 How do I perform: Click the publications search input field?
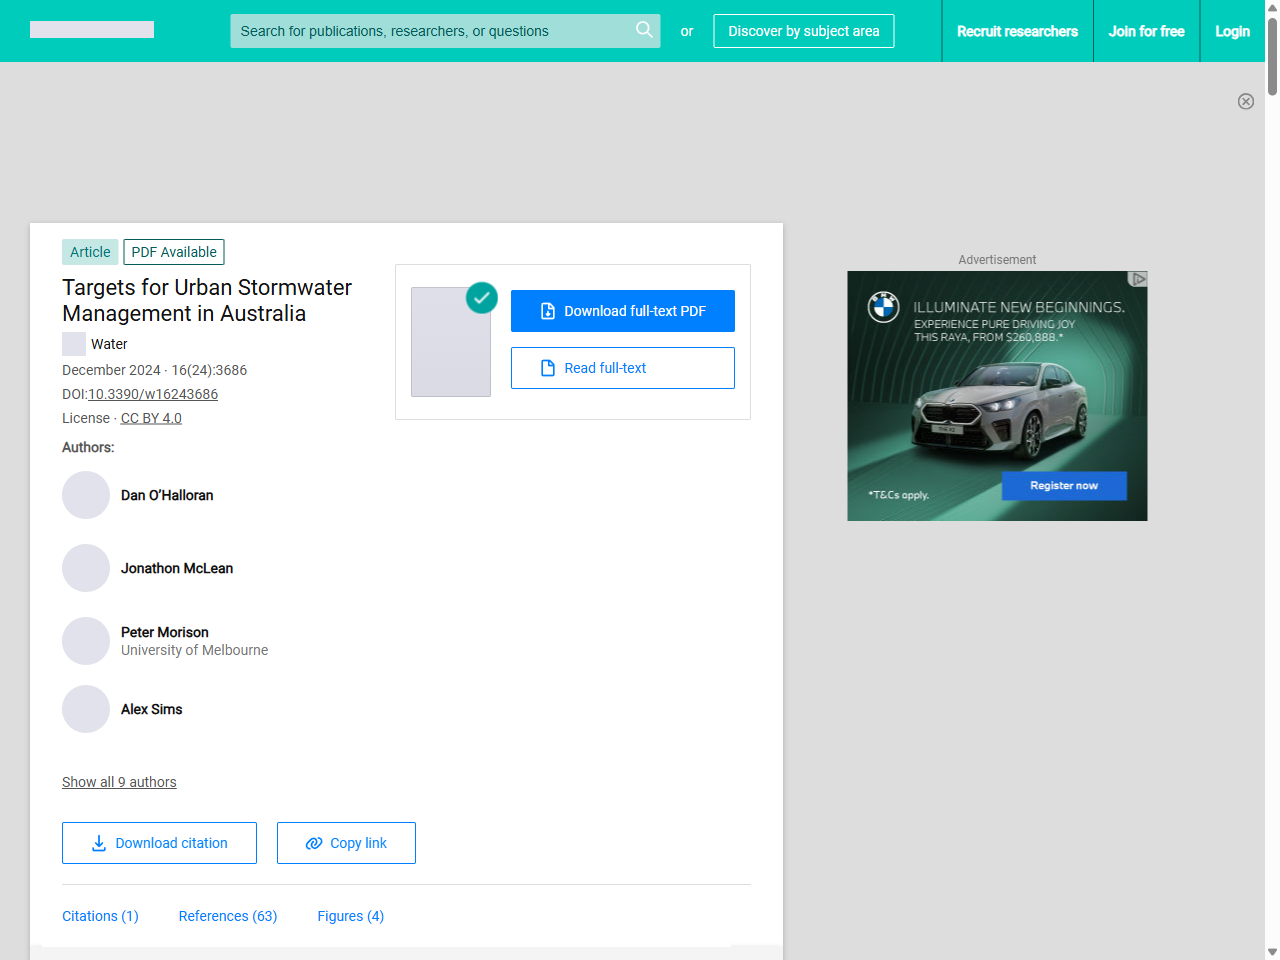[430, 31]
